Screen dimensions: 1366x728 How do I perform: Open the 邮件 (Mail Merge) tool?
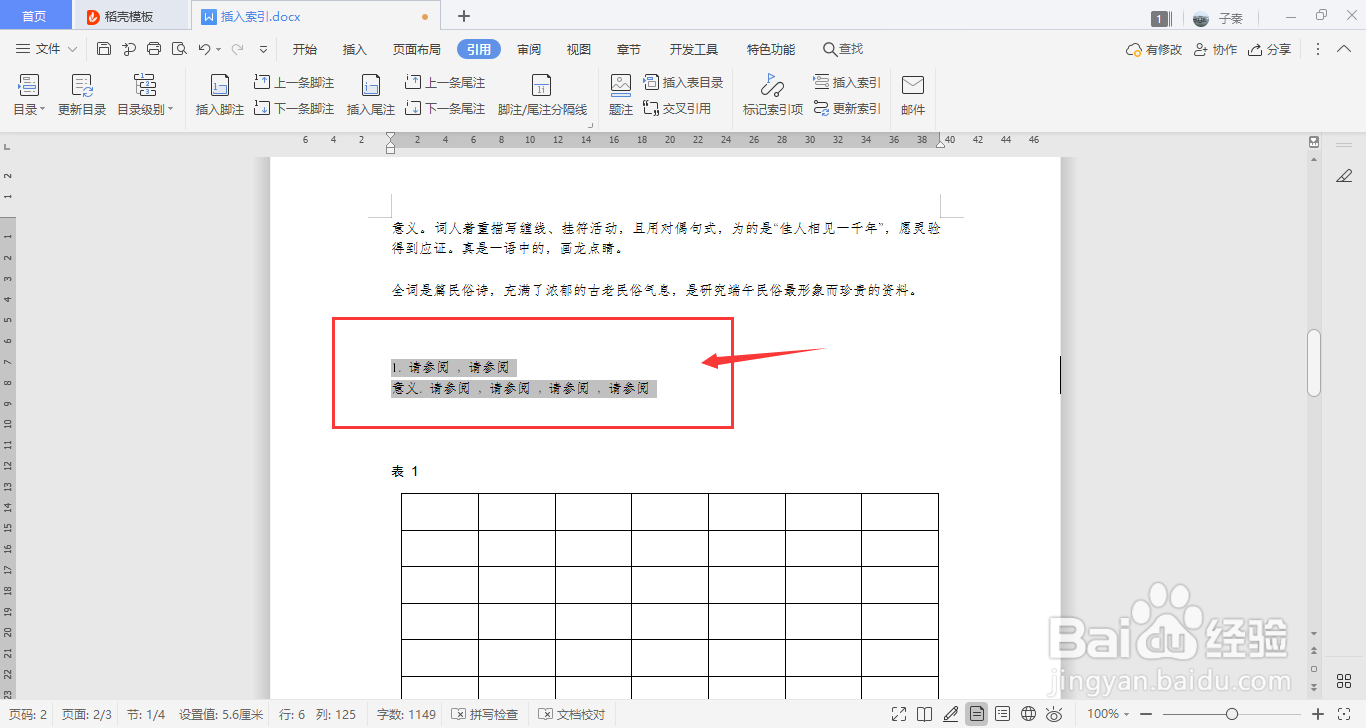(x=913, y=95)
